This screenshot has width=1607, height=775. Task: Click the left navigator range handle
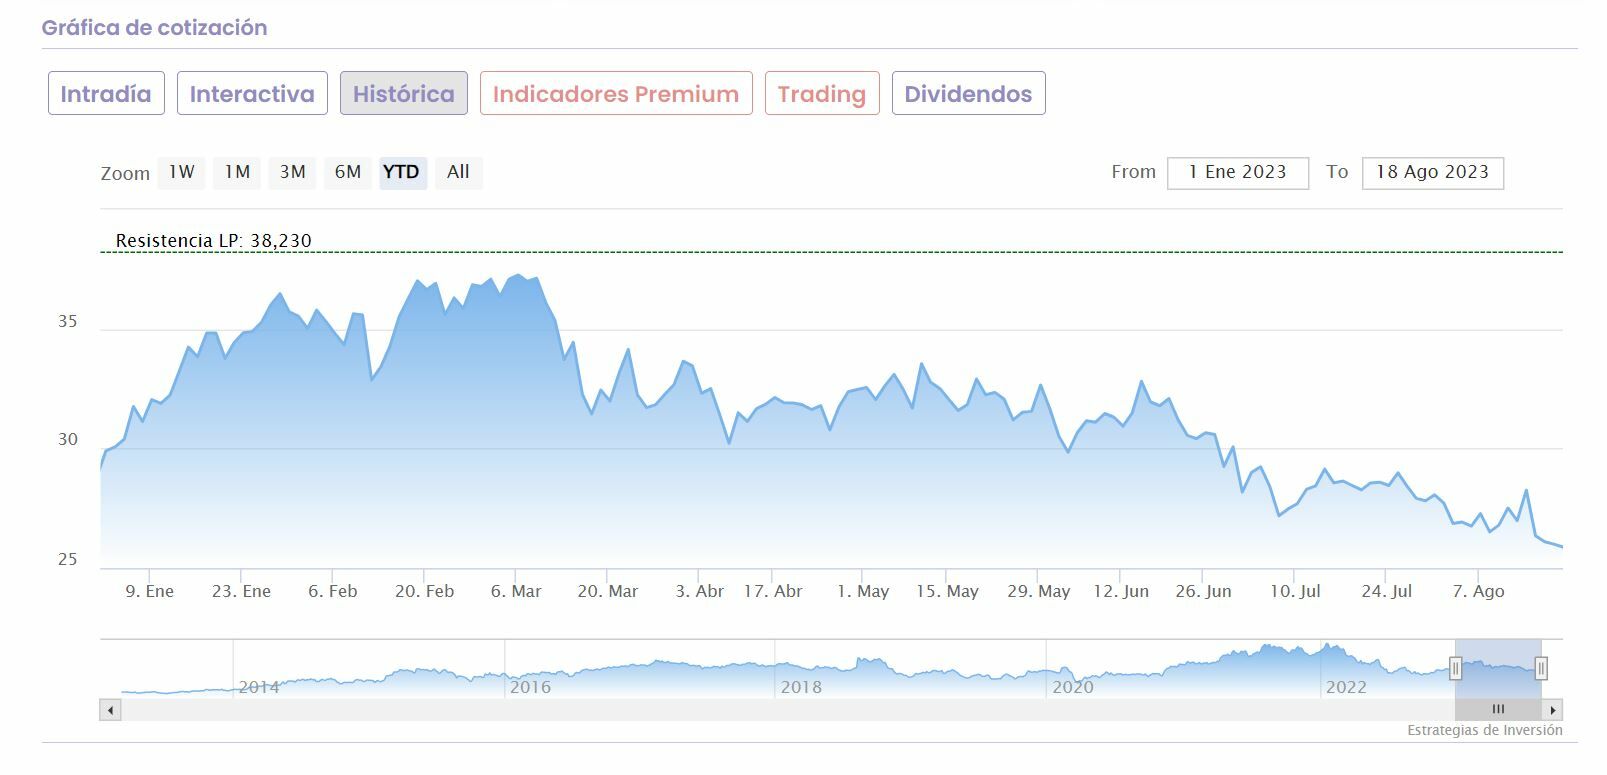1456,668
